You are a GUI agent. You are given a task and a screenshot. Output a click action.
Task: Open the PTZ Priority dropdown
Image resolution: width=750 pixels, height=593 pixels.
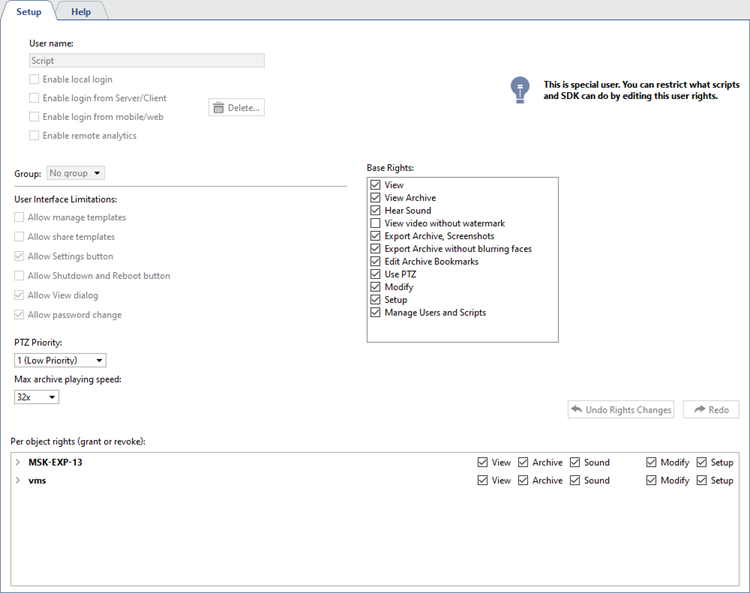click(60, 360)
